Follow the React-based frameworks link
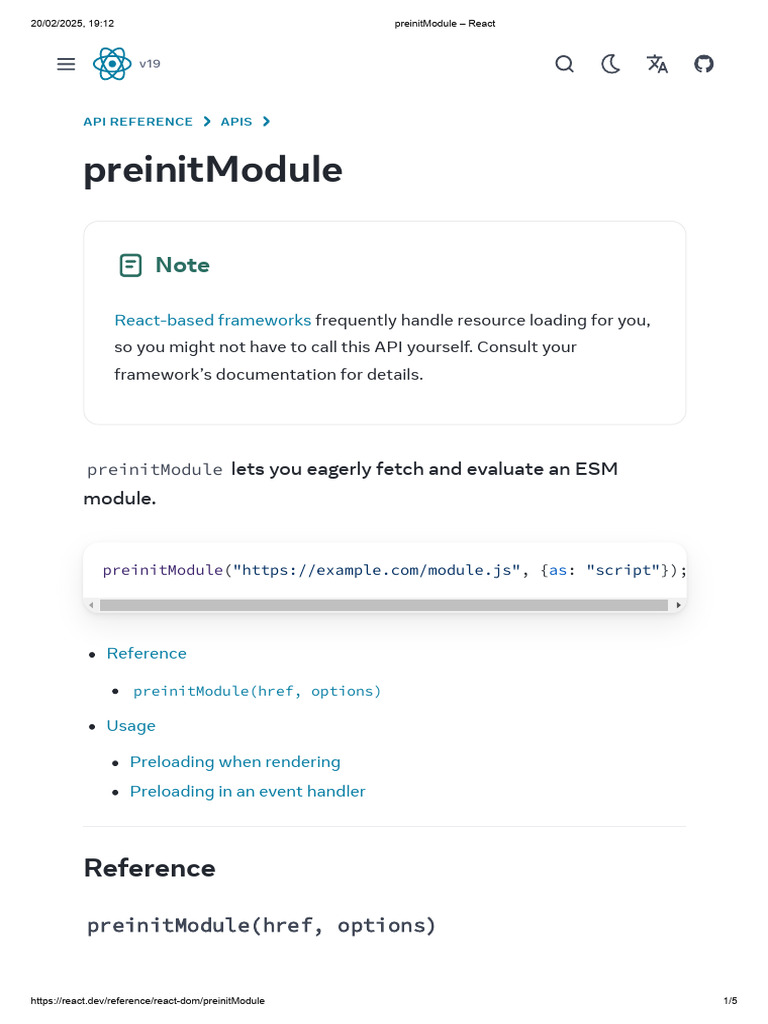Screen dimensions: 768x1024 point(212,320)
